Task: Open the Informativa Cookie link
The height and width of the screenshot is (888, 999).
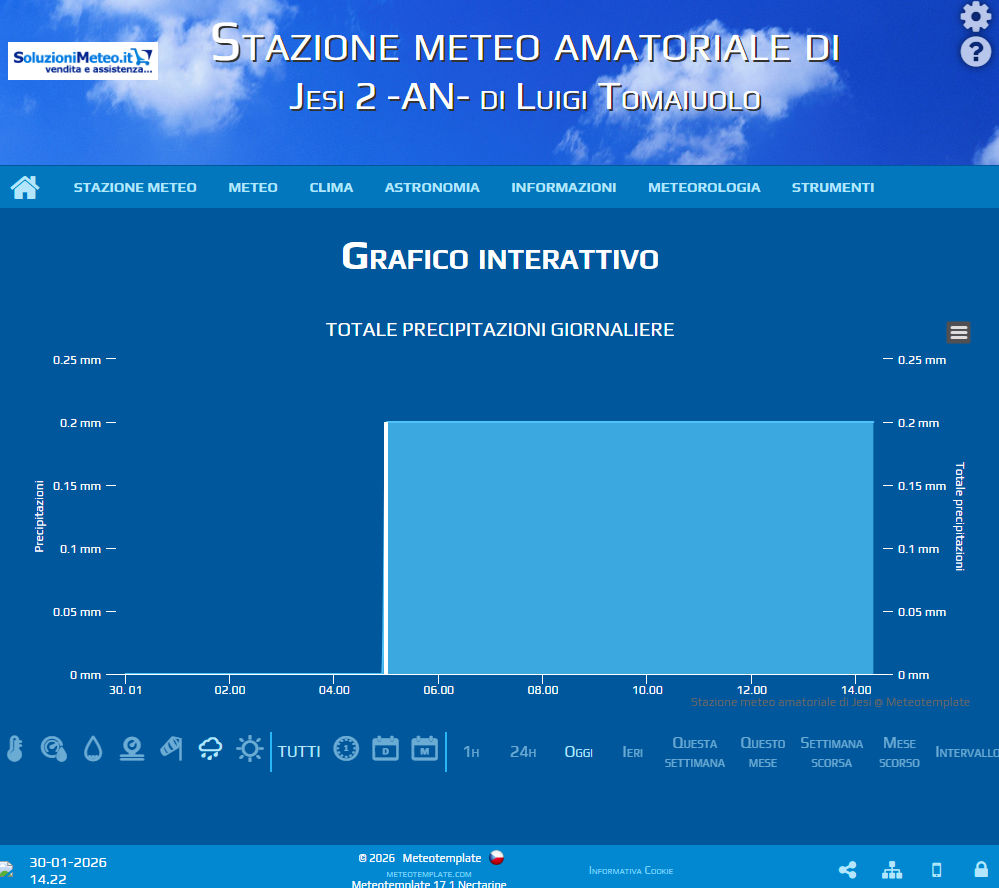Action: coord(631,871)
